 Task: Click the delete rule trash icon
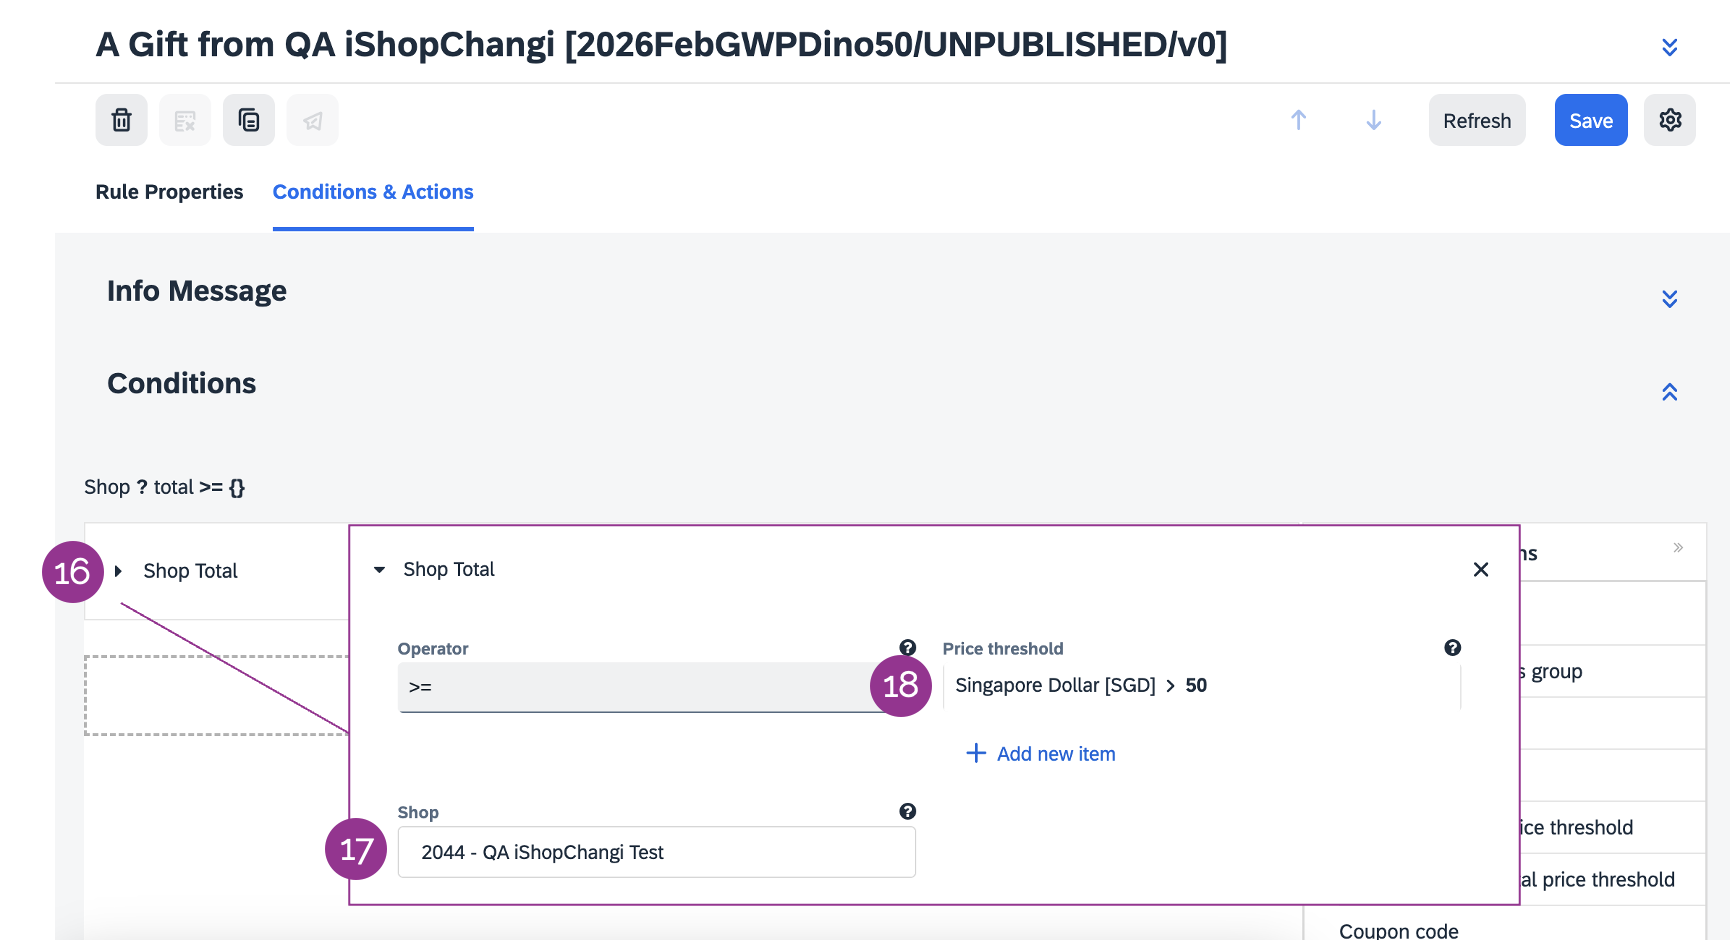(121, 120)
